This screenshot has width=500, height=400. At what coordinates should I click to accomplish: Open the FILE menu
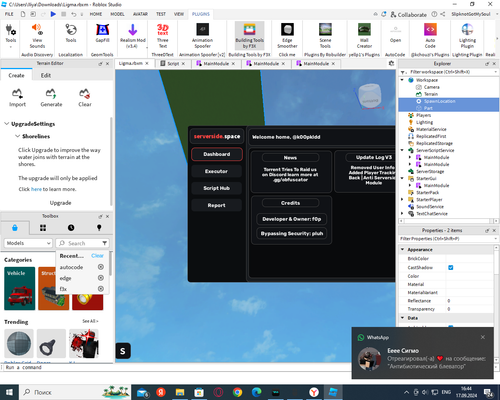pyautogui.click(x=9, y=14)
